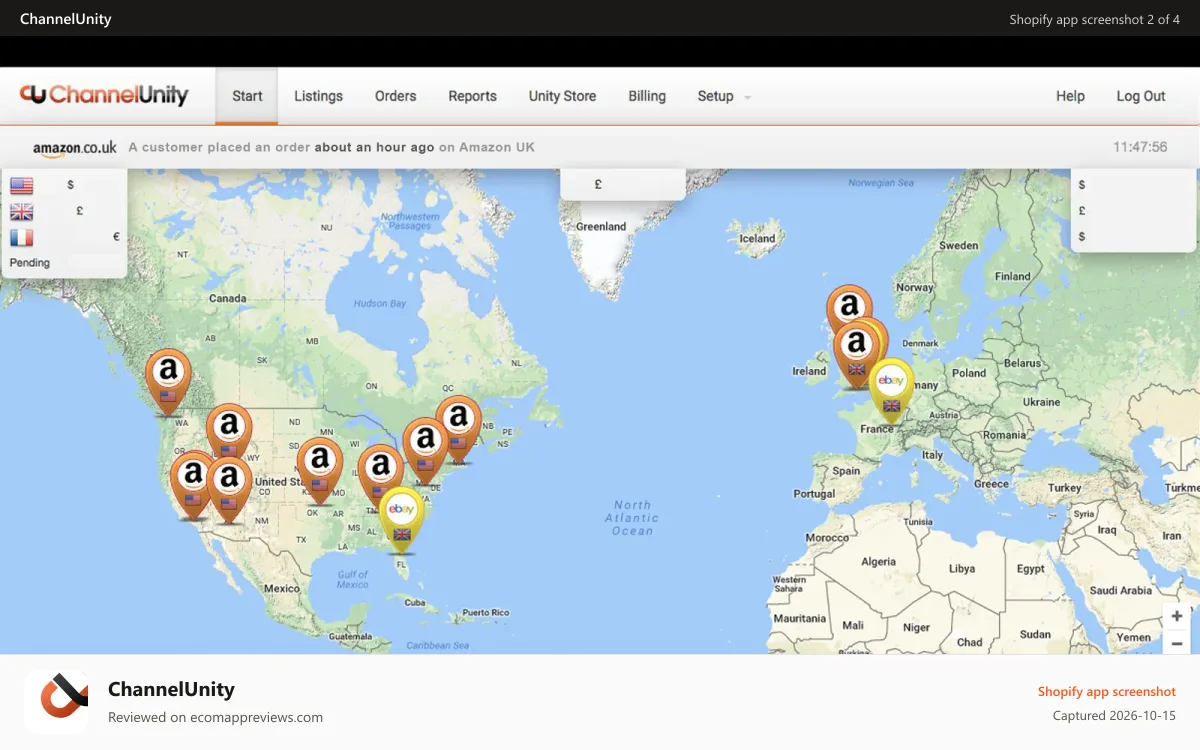This screenshot has height=750, width=1200.
Task: Click the US flag icon in currency panel
Action: point(21,185)
